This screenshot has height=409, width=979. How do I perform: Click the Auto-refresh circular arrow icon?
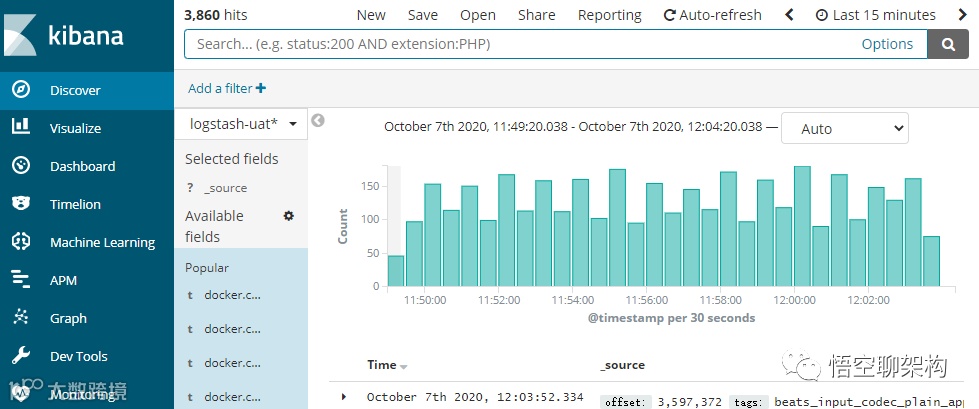[x=669, y=15]
